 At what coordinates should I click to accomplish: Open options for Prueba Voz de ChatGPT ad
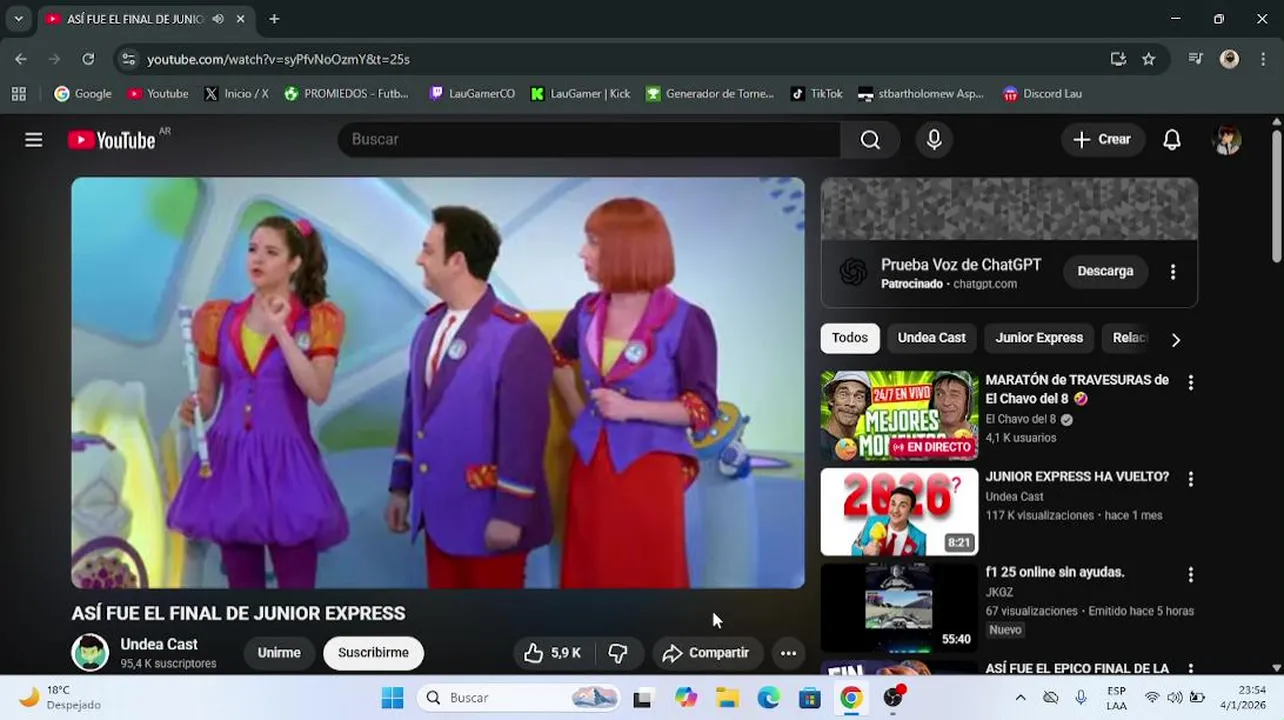coord(1173,272)
